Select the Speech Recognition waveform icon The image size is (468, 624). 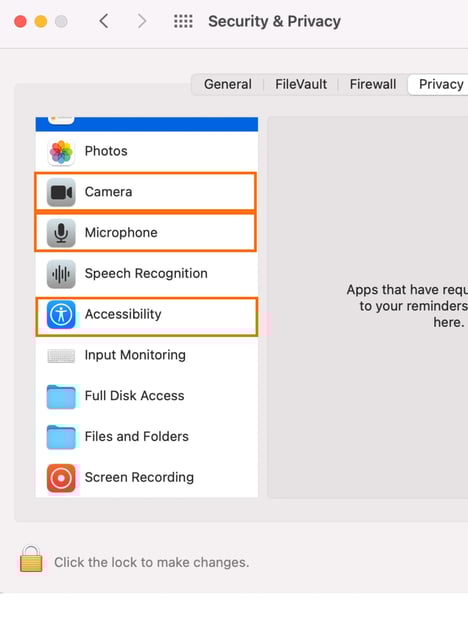click(x=61, y=274)
